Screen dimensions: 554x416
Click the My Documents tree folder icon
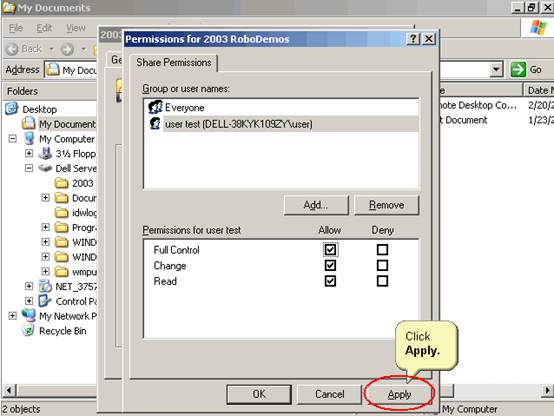28,123
